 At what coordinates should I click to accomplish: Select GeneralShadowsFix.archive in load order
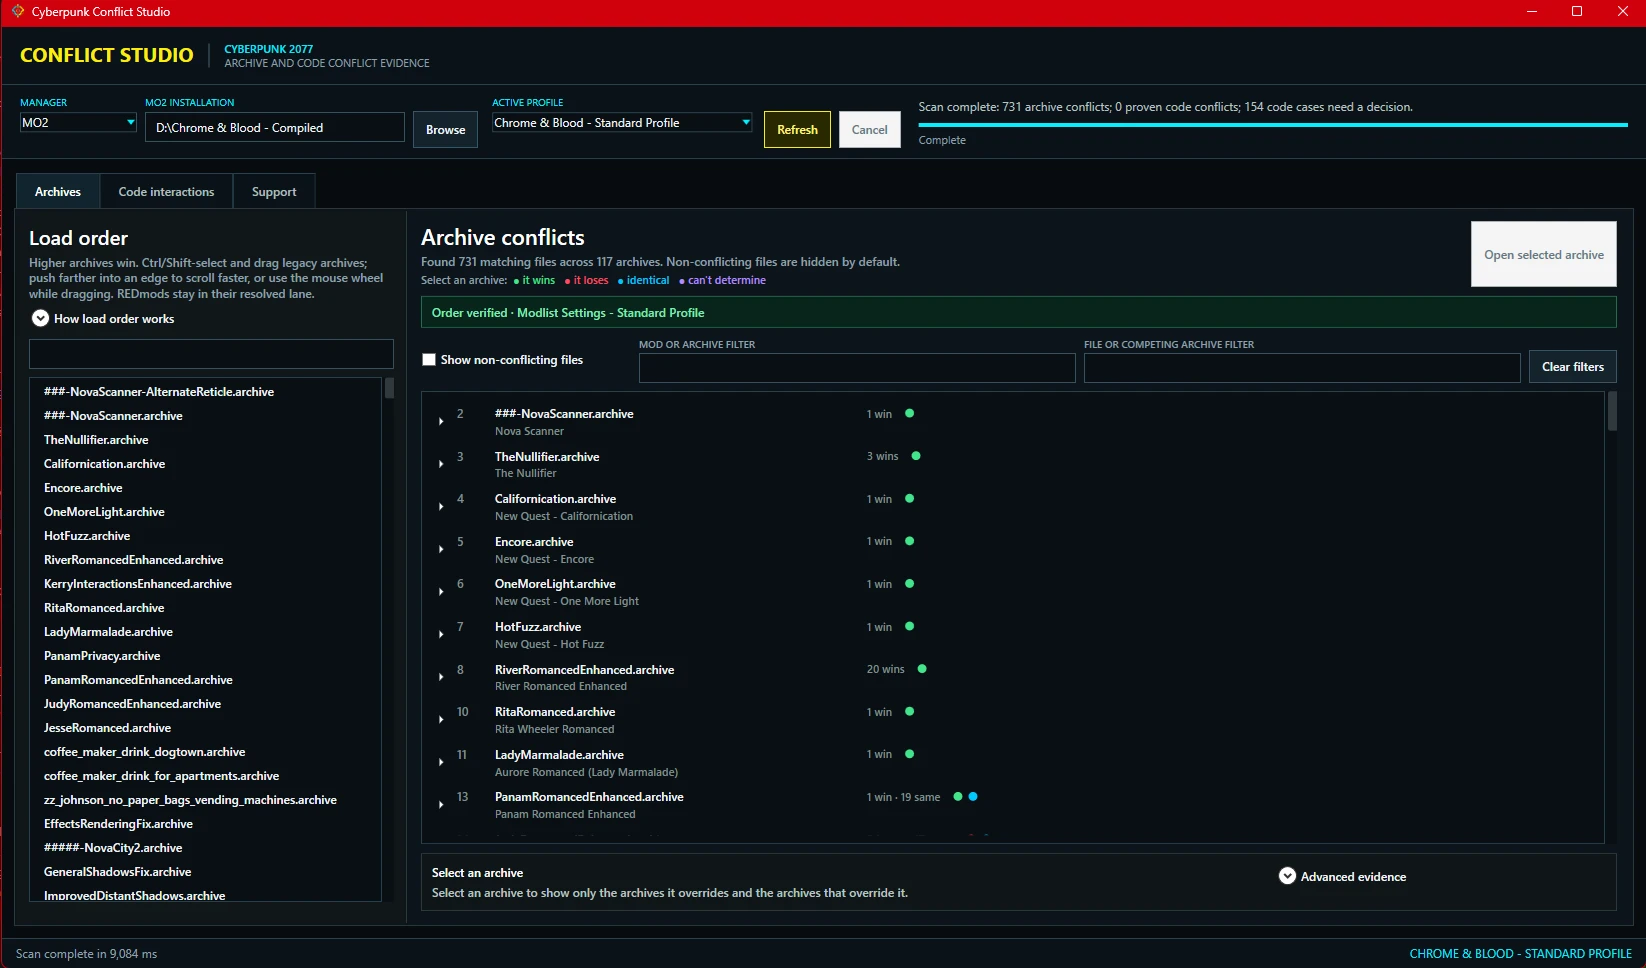click(x=206, y=872)
